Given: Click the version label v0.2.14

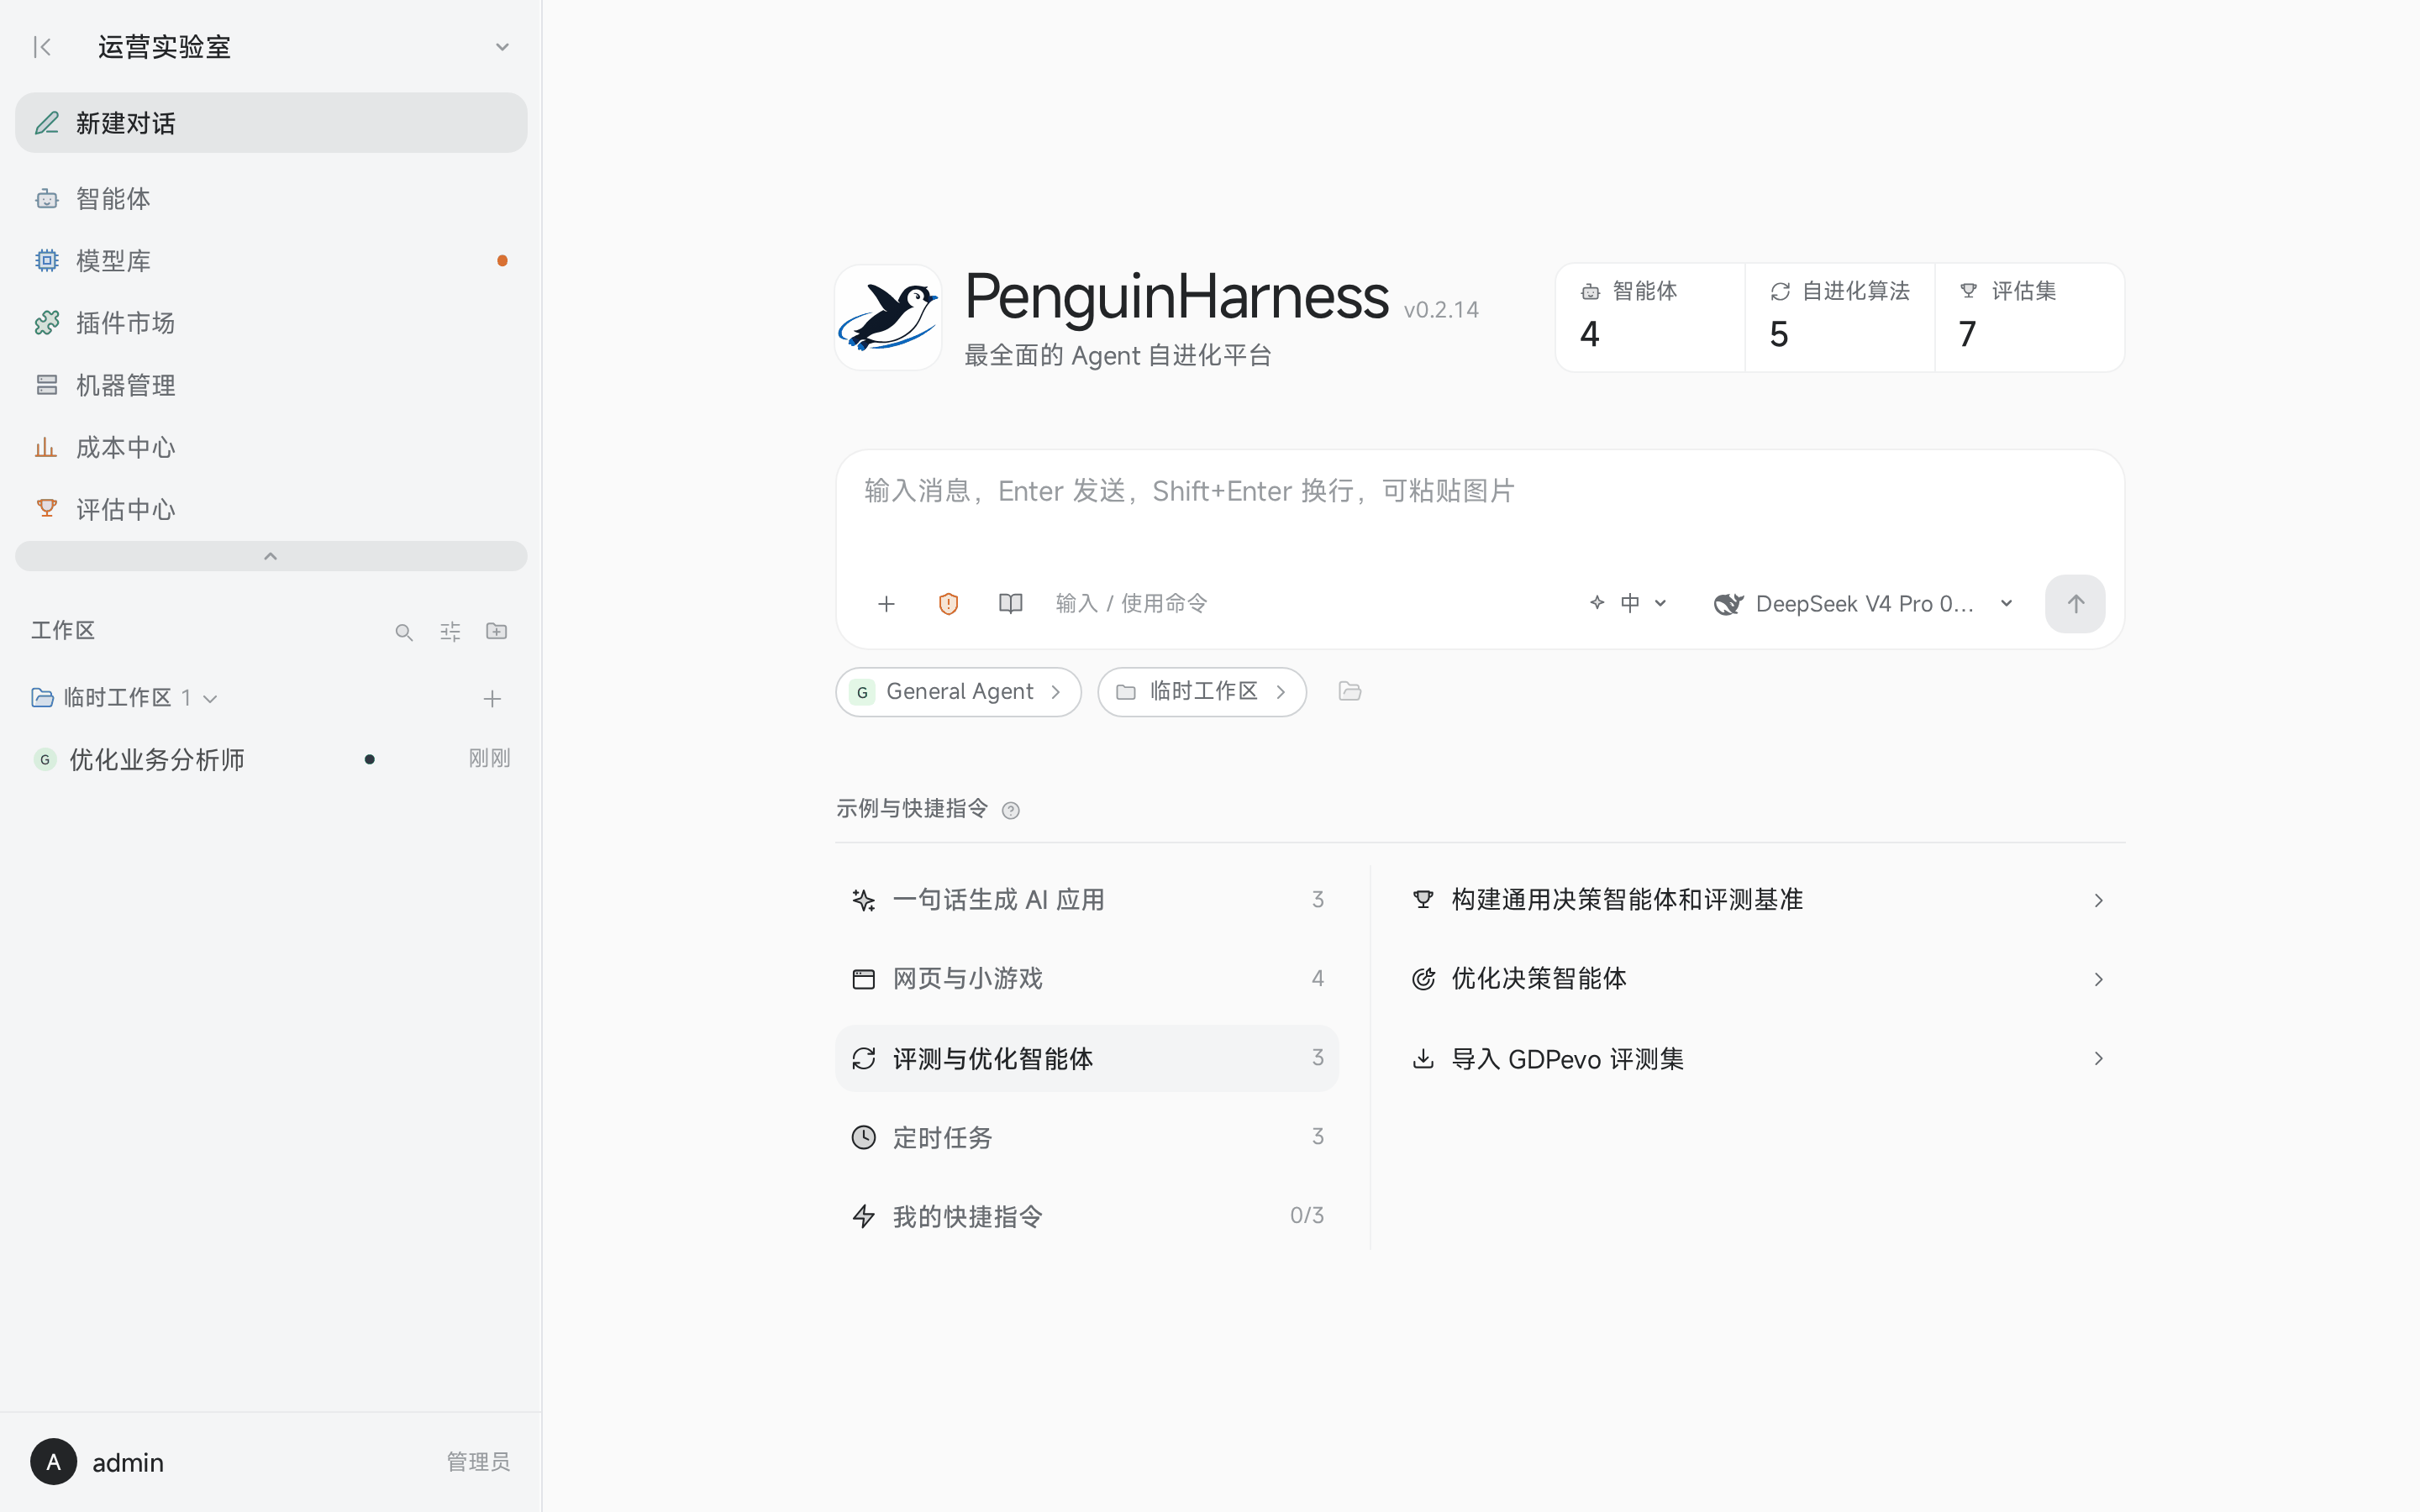Looking at the screenshot, I should [x=1441, y=310].
